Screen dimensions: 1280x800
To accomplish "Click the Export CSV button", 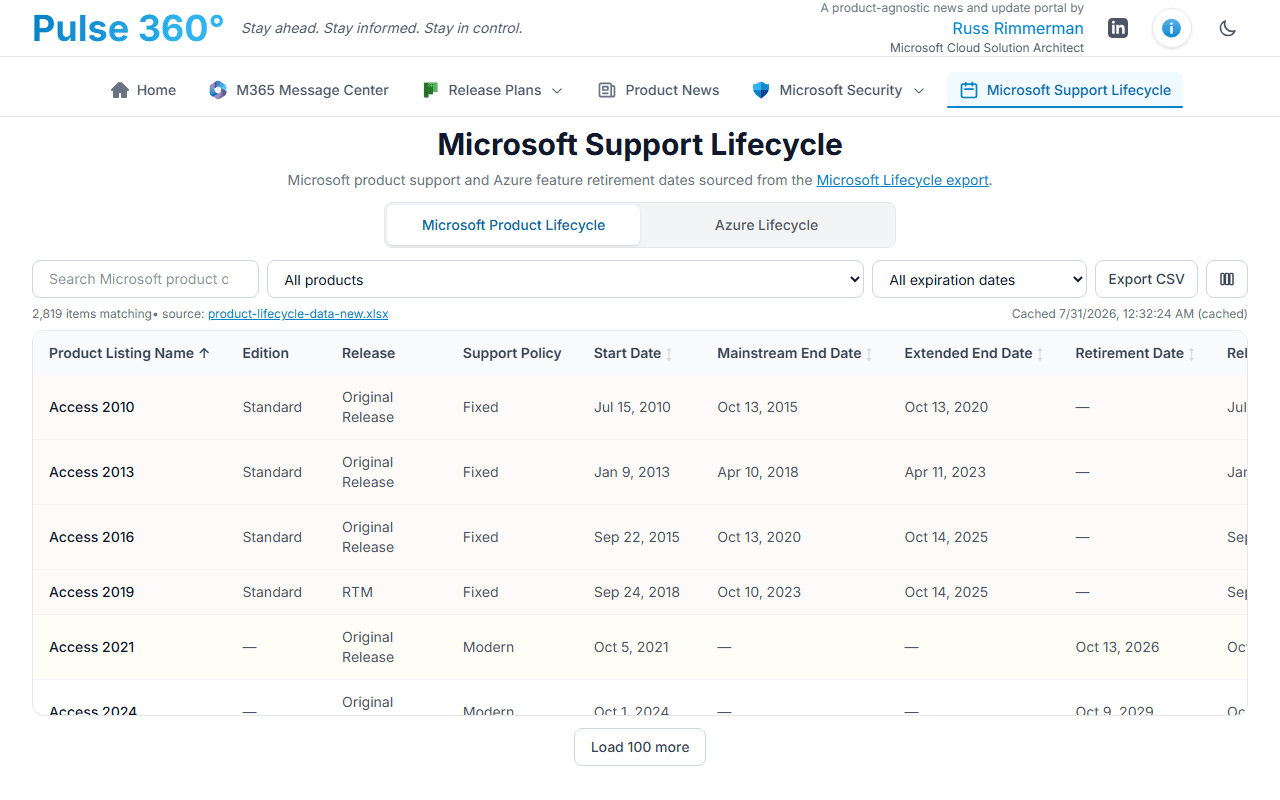I will coord(1146,279).
